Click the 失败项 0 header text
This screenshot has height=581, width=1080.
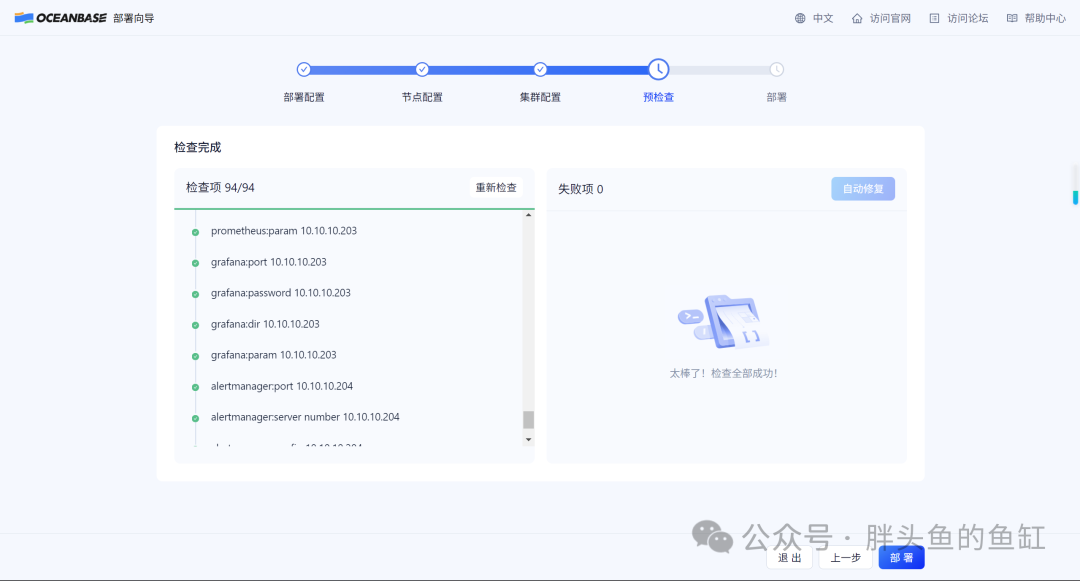pos(581,189)
